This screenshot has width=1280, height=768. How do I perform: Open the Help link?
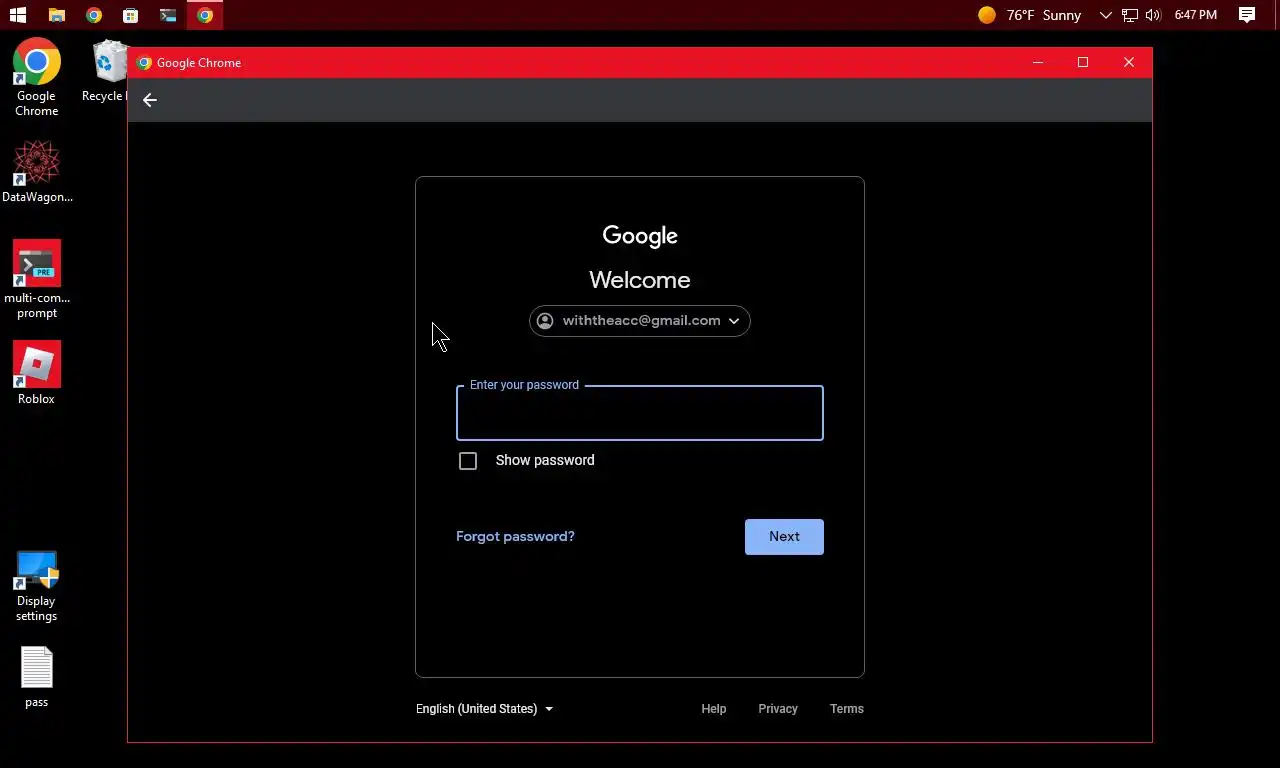coord(714,709)
